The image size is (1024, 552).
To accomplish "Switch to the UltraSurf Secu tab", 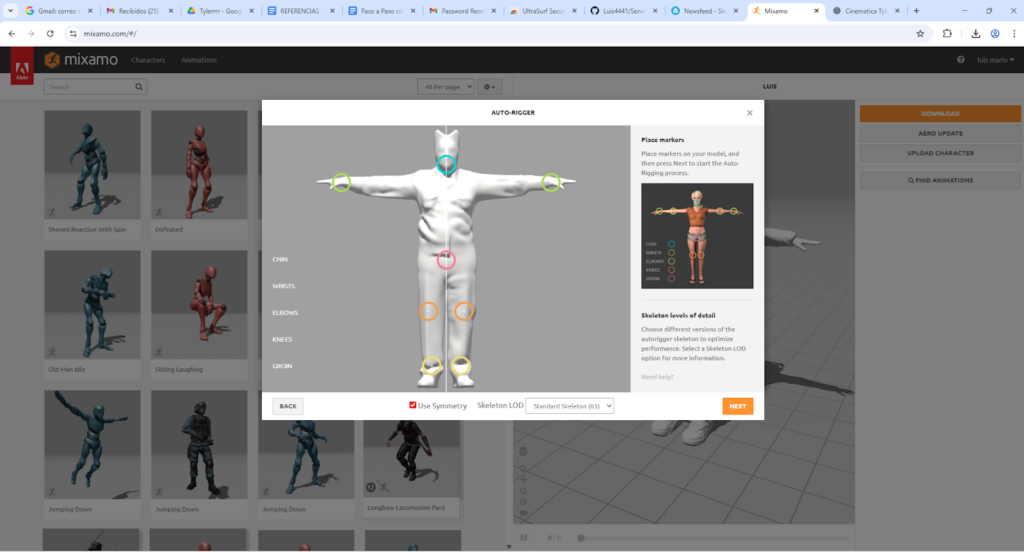I will [x=542, y=11].
